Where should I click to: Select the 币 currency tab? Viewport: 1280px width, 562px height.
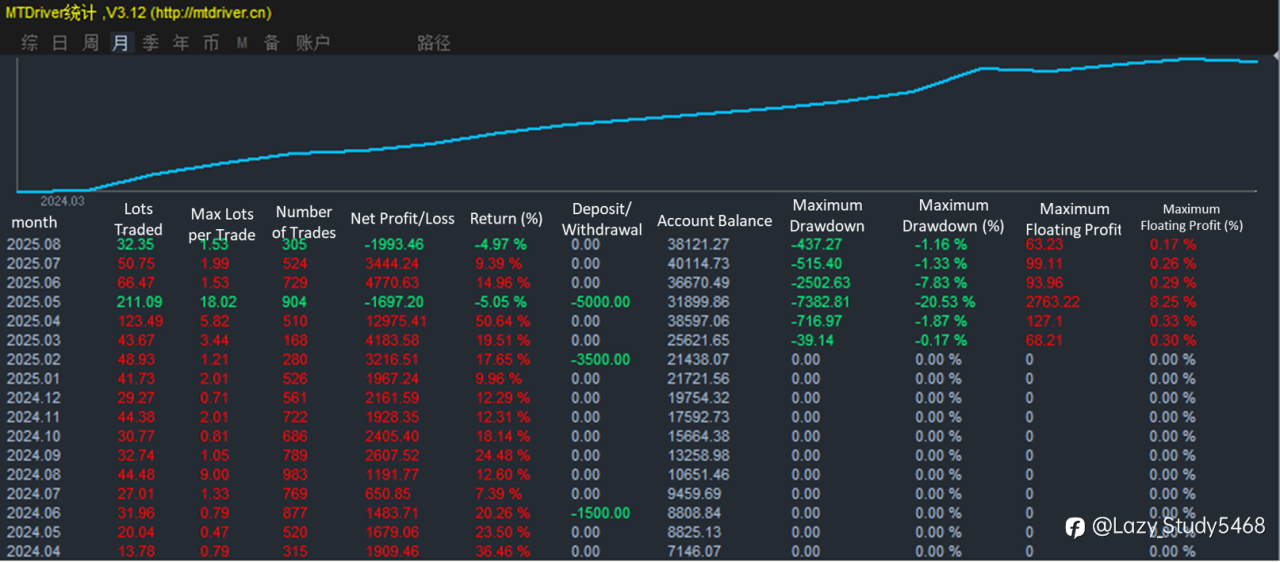[211, 43]
